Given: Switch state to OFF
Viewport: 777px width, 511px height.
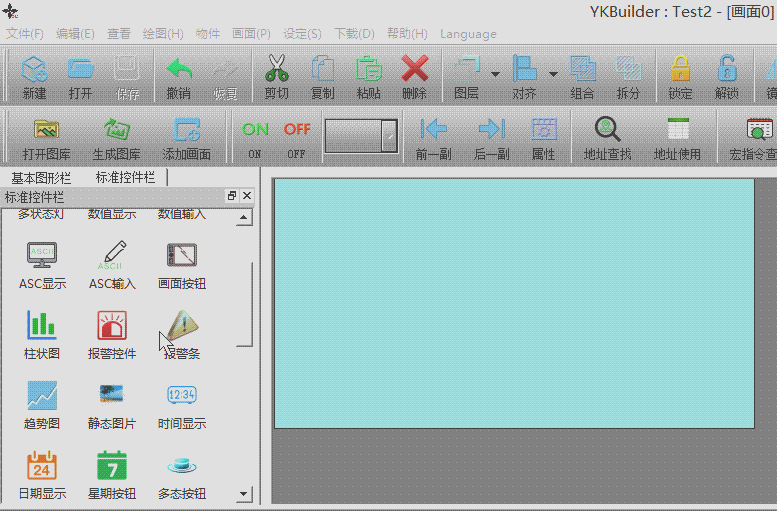Looking at the screenshot, I should click(x=297, y=136).
